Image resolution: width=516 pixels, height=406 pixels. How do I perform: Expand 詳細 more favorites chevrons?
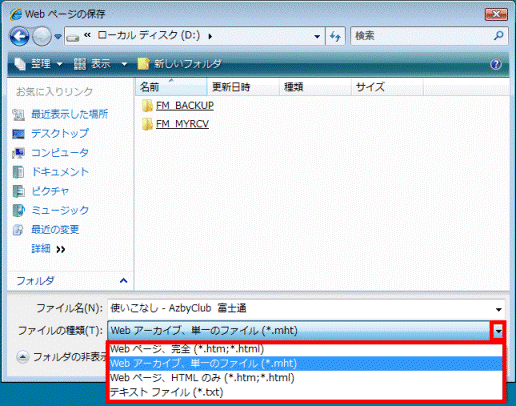coord(61,249)
